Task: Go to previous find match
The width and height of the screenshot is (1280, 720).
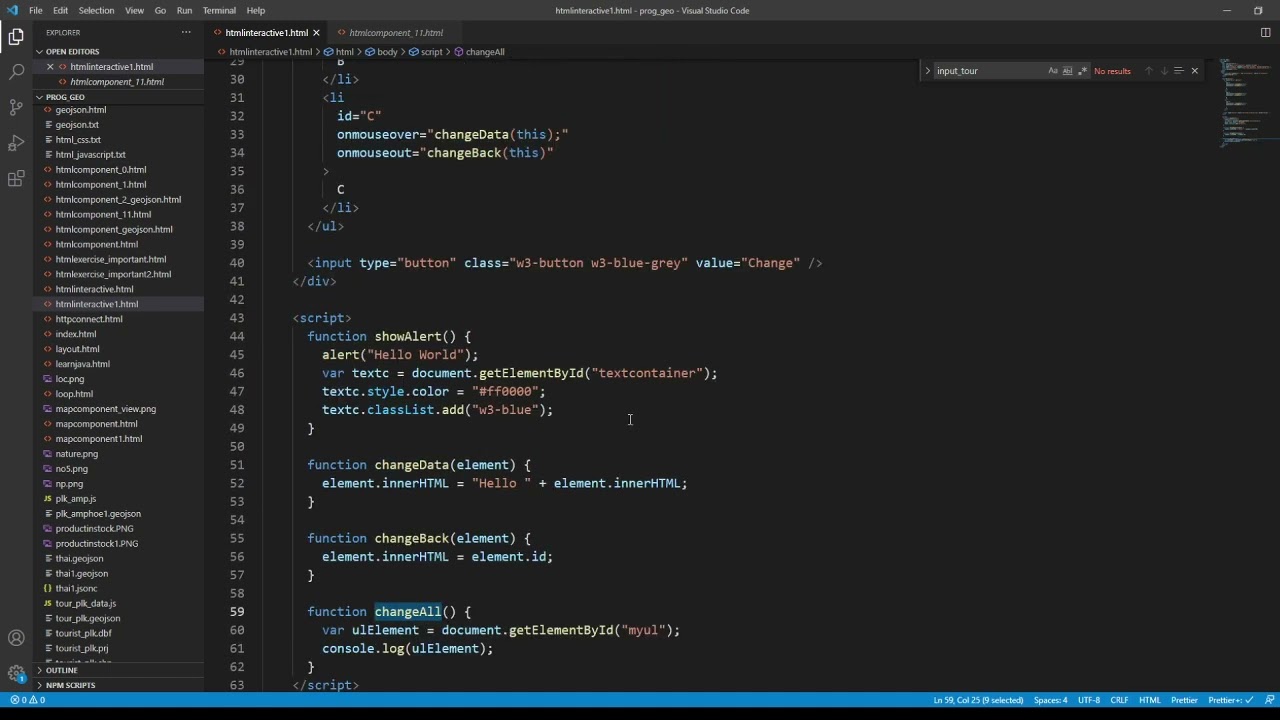Action: (x=1148, y=71)
